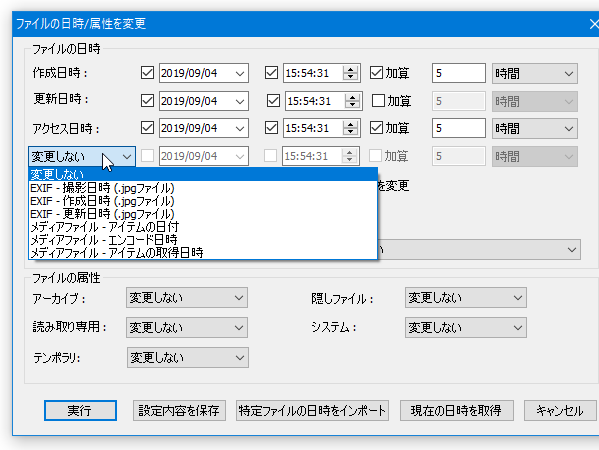This screenshot has height=450, width=599.
Task: Open the 隠しファイル attribute dropdown
Action: (x=466, y=298)
